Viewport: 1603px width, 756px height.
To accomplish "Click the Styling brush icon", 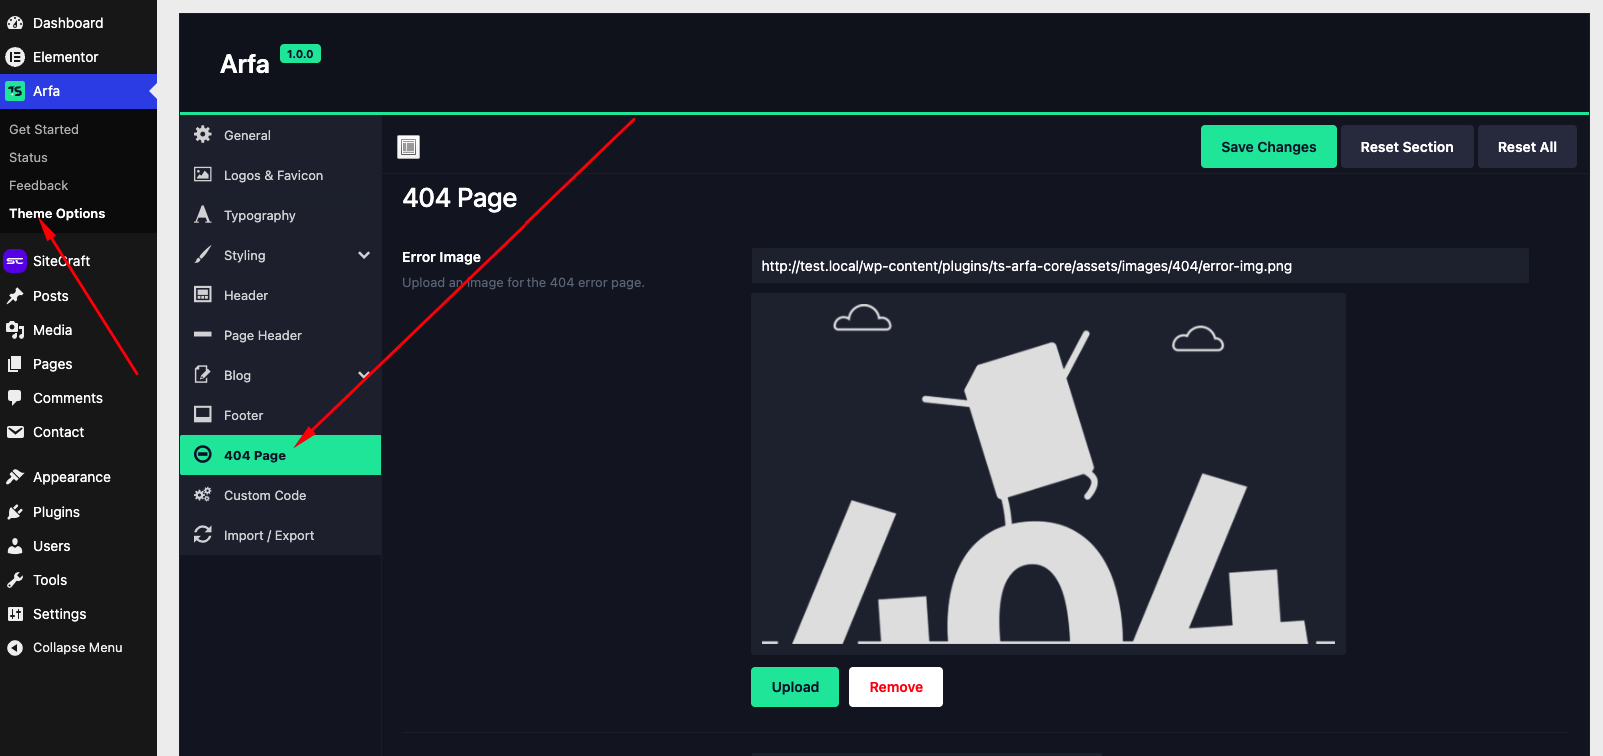I will point(203,254).
